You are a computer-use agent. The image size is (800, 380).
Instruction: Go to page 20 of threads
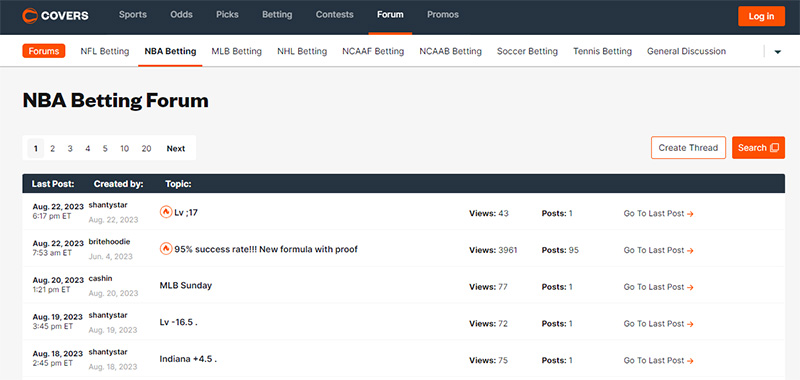146,148
